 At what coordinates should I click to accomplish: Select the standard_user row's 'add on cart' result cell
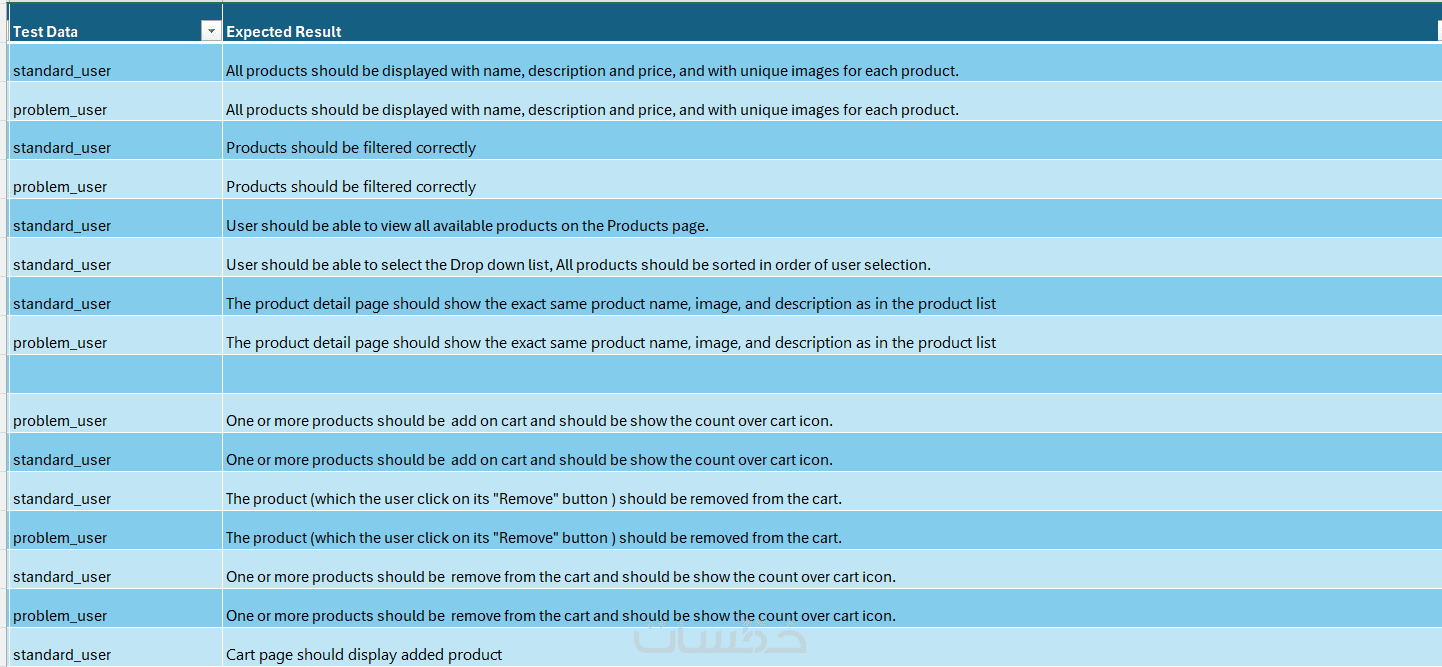[x=529, y=460]
